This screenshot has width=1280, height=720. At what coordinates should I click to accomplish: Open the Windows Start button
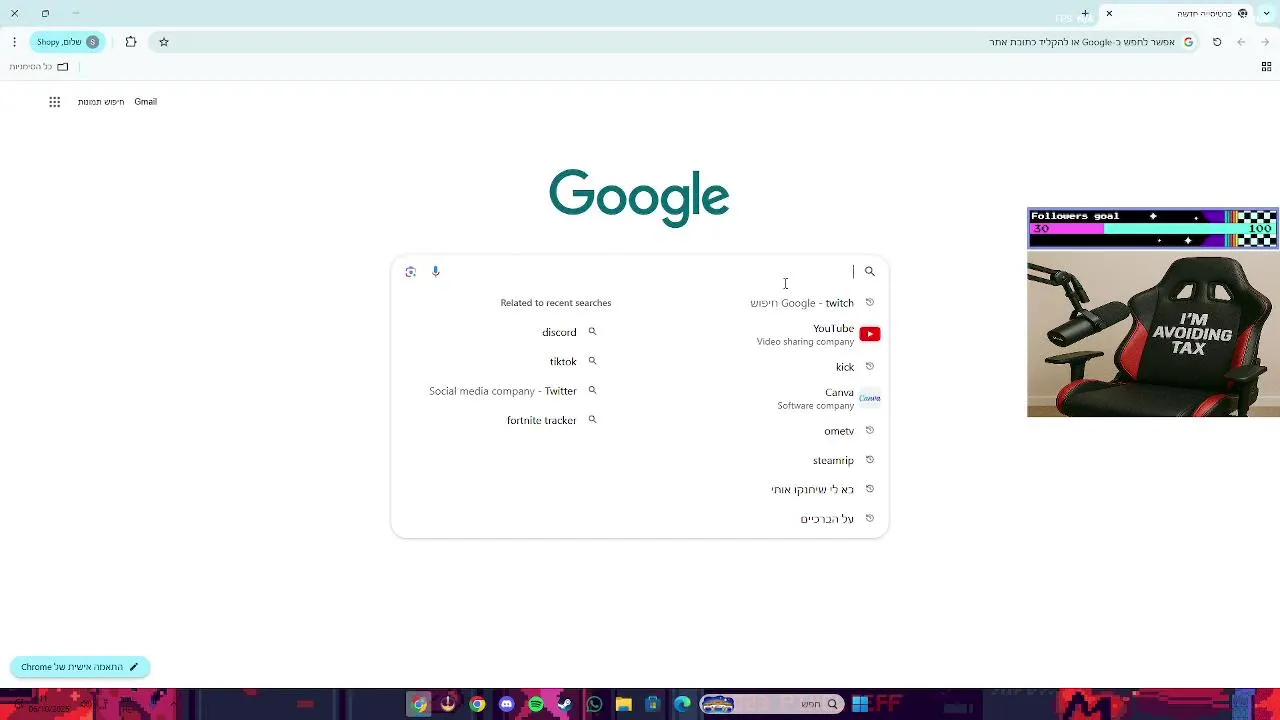(860, 705)
